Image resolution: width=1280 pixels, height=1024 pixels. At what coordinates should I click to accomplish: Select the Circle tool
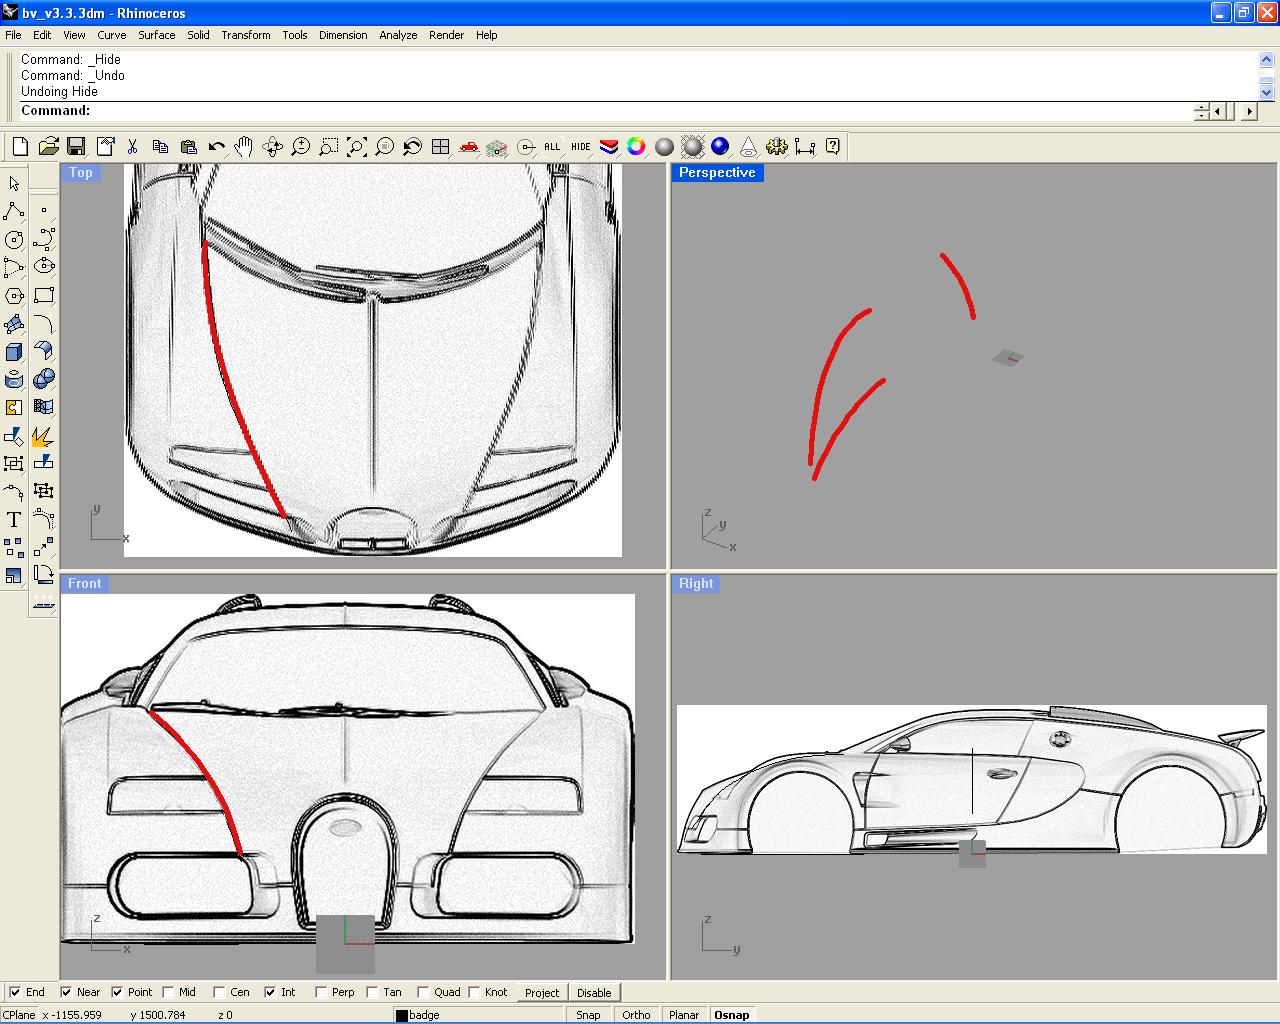point(14,240)
